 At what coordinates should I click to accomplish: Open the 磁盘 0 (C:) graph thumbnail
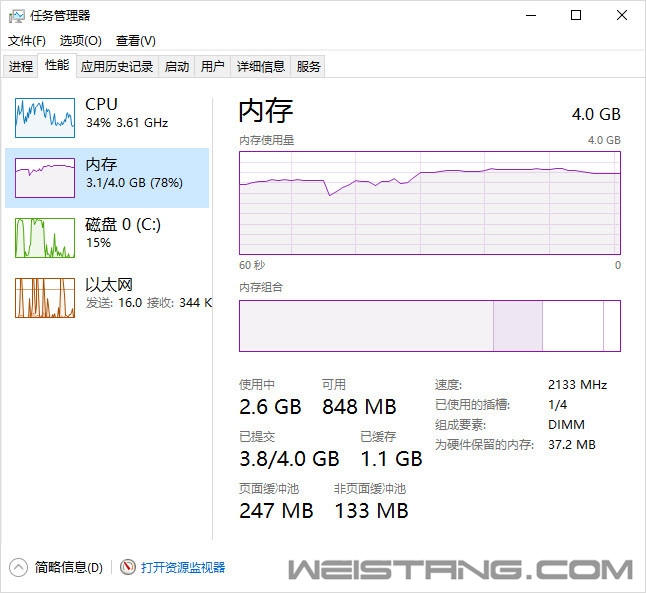pyautogui.click(x=45, y=238)
